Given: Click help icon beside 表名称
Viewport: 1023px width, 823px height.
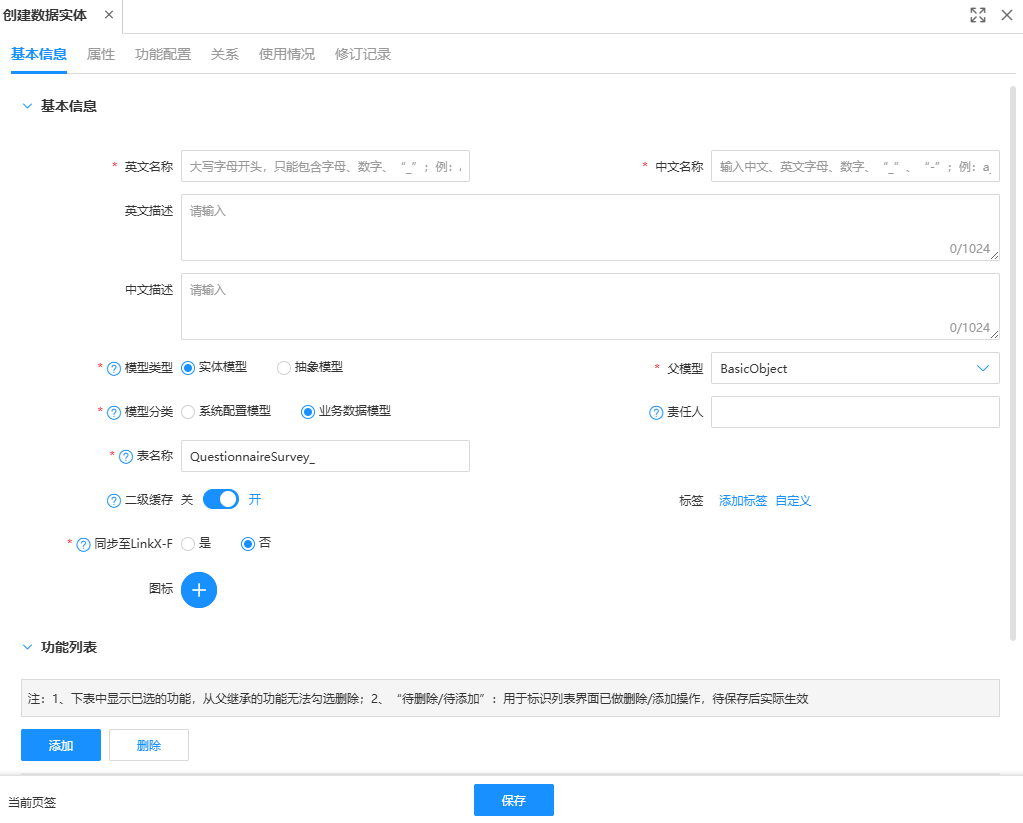Looking at the screenshot, I should (x=126, y=457).
